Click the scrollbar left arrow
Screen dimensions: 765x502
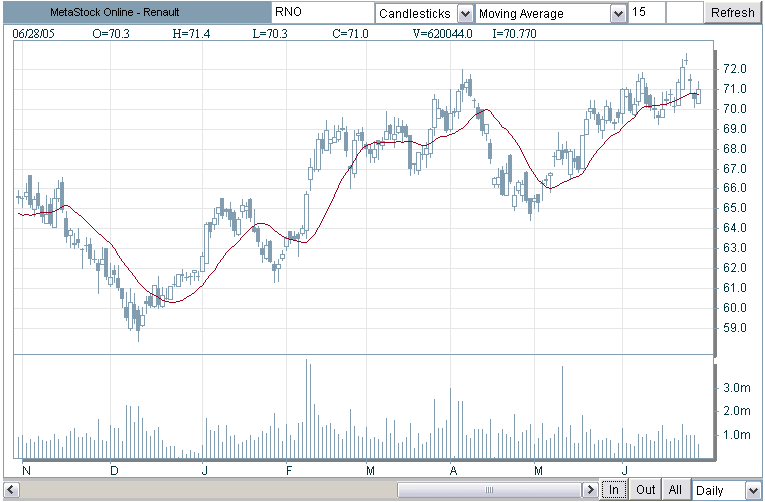pos(12,489)
